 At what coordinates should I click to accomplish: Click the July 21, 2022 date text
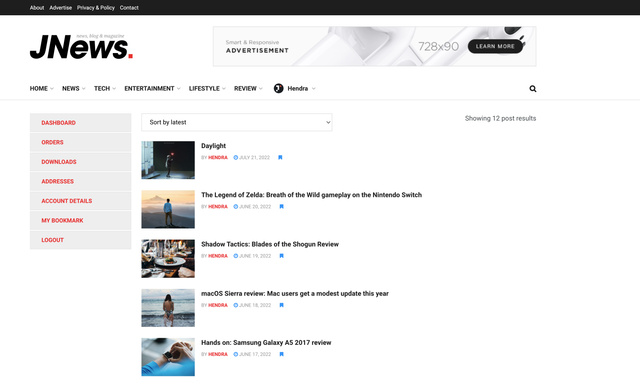(254, 158)
